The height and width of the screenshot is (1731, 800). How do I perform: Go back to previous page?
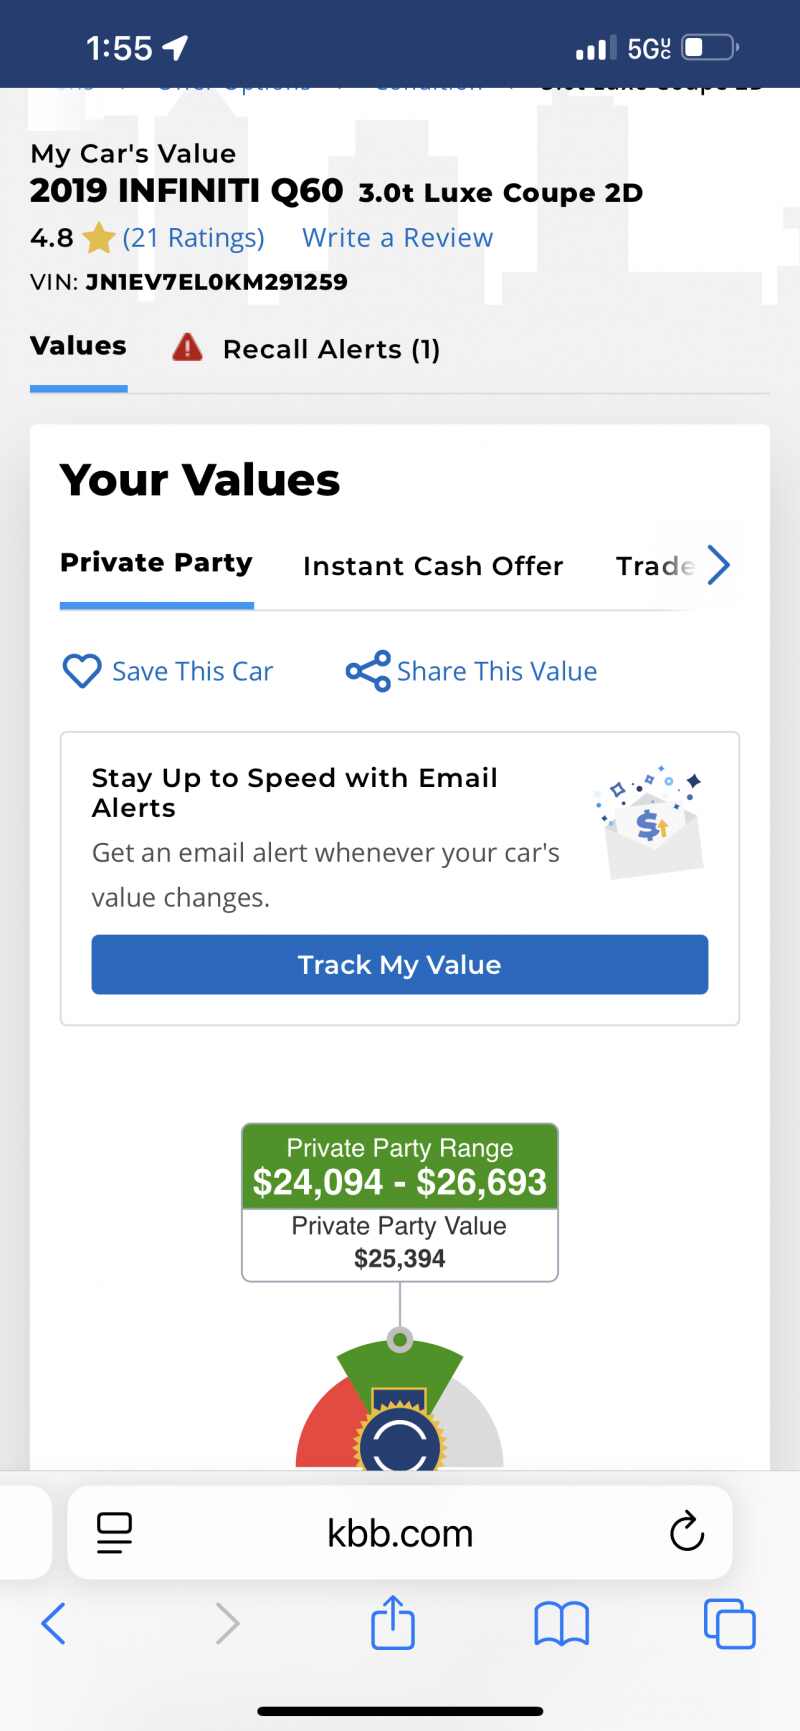tap(54, 1623)
